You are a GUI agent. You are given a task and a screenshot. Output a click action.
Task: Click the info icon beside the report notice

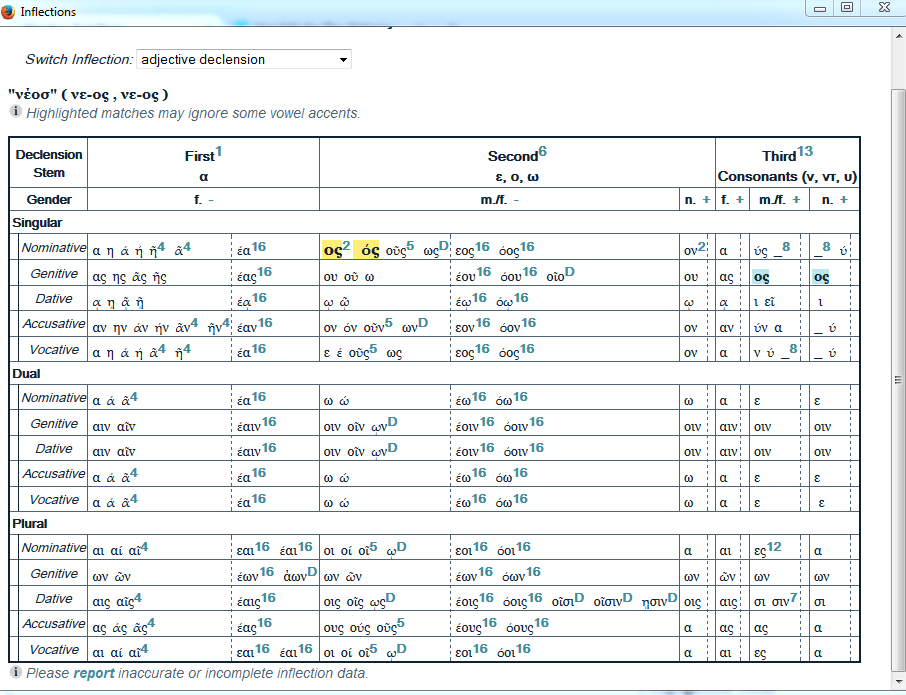pos(16,673)
